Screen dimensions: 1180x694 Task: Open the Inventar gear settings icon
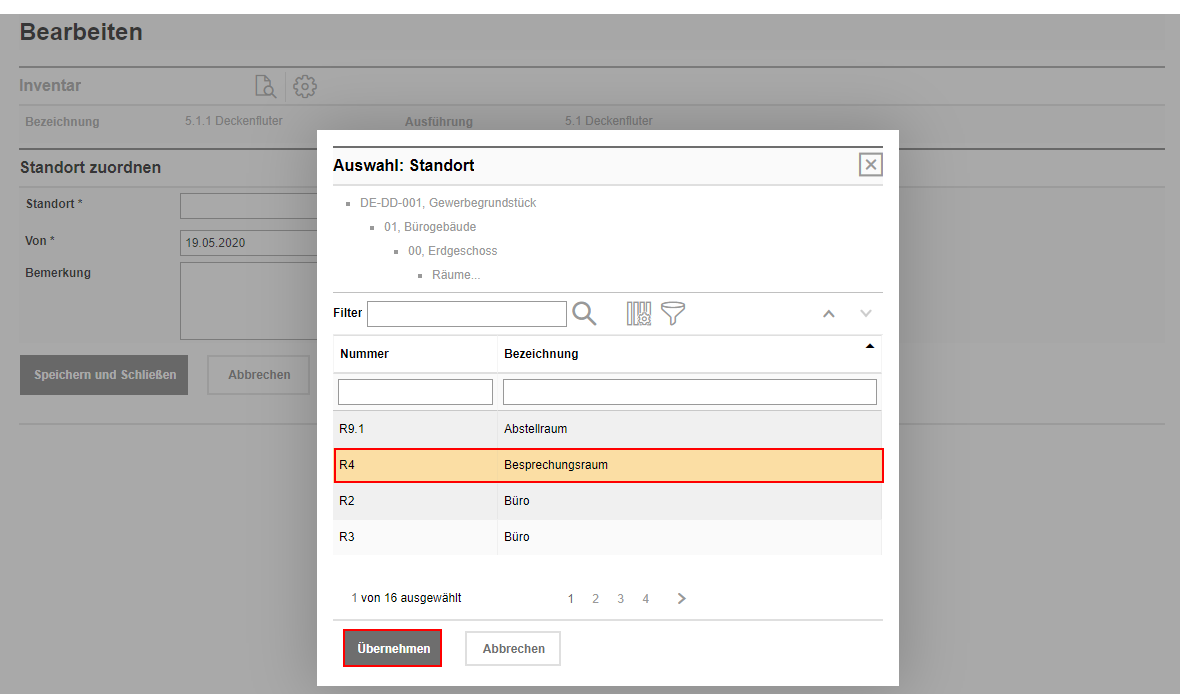click(x=305, y=87)
